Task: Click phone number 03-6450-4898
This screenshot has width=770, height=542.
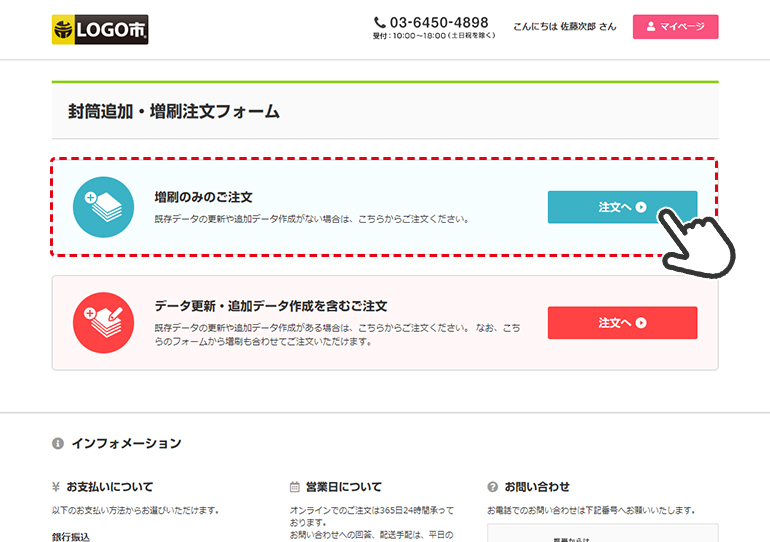Action: tap(439, 23)
